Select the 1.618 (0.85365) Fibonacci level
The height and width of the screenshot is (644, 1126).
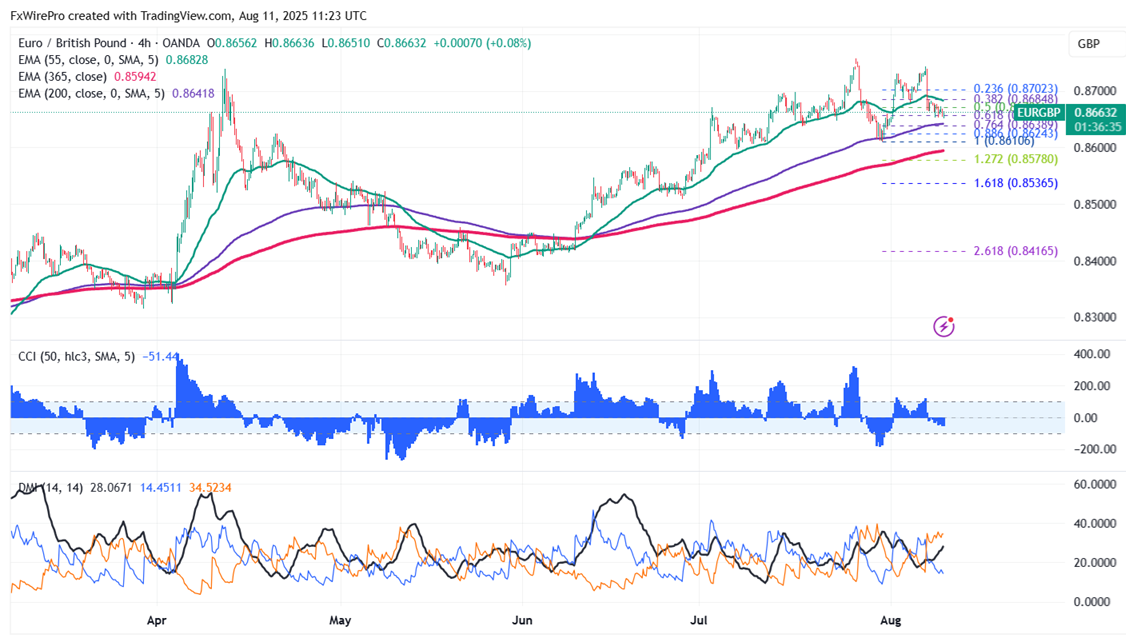(1015, 183)
